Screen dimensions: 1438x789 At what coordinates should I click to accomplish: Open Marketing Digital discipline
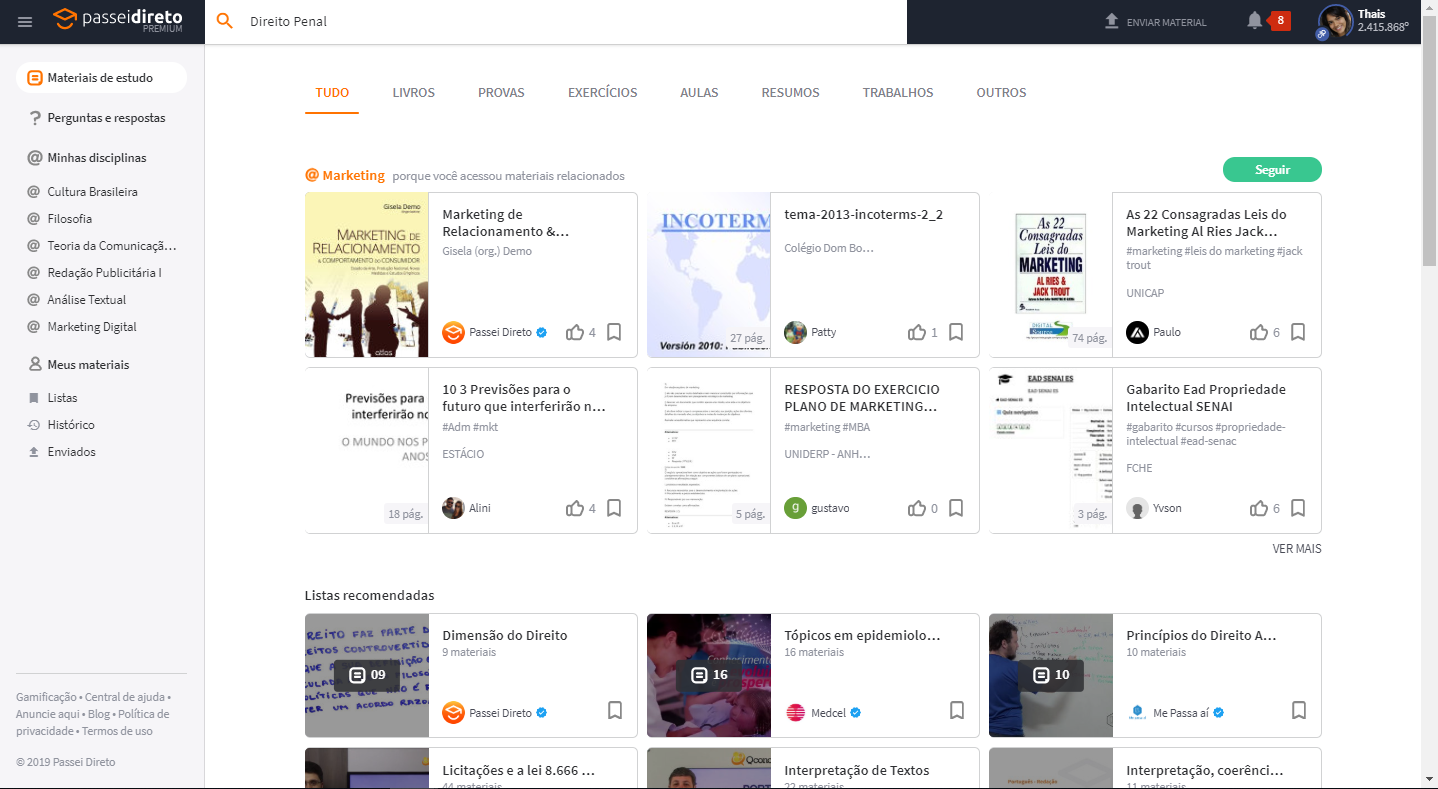[92, 327]
